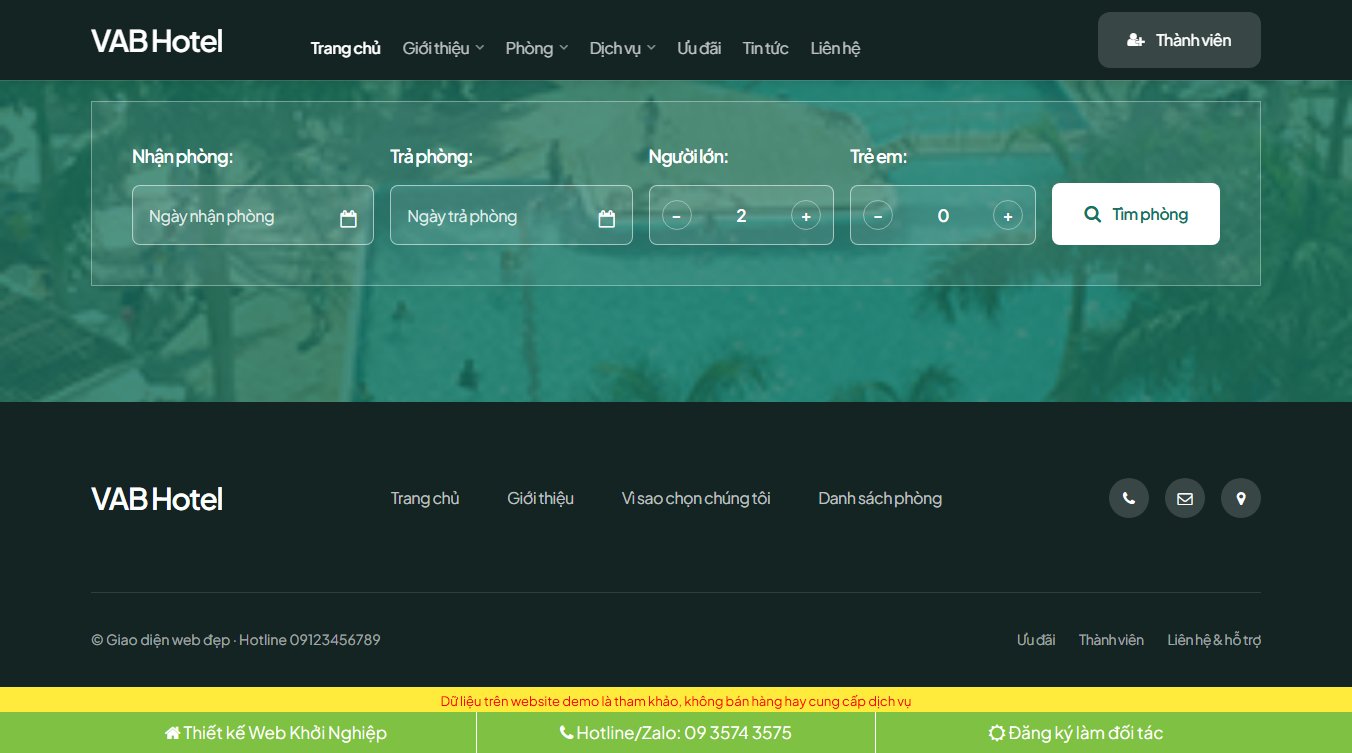Open the bottom footer Ưu đãi link

point(1036,640)
